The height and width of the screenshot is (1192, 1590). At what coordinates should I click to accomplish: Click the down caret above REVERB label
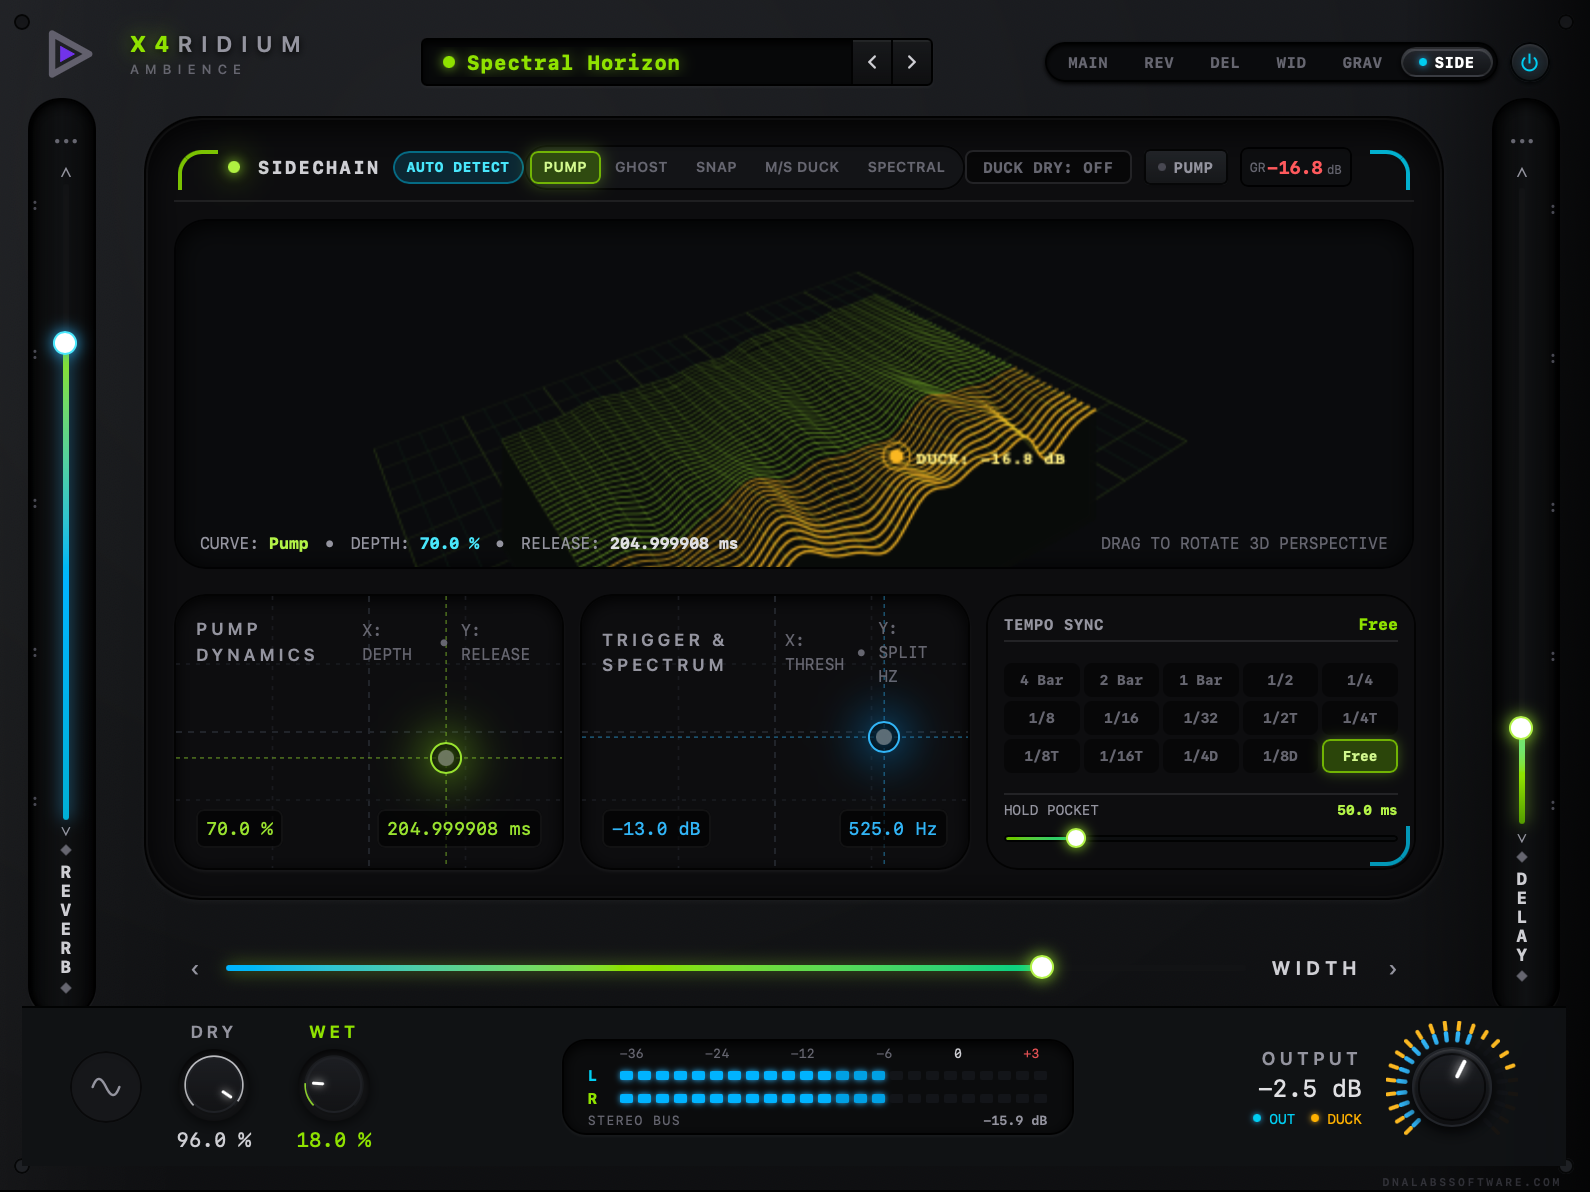(66, 831)
